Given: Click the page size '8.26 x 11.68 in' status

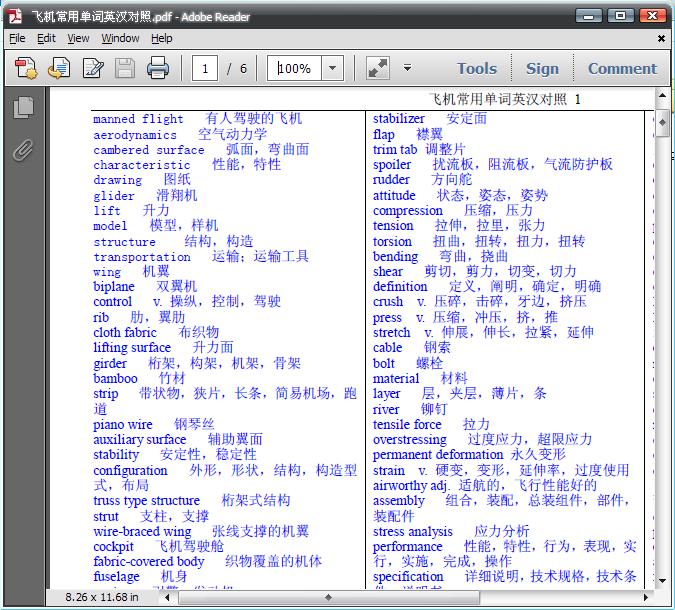Looking at the screenshot, I should pos(102,597).
